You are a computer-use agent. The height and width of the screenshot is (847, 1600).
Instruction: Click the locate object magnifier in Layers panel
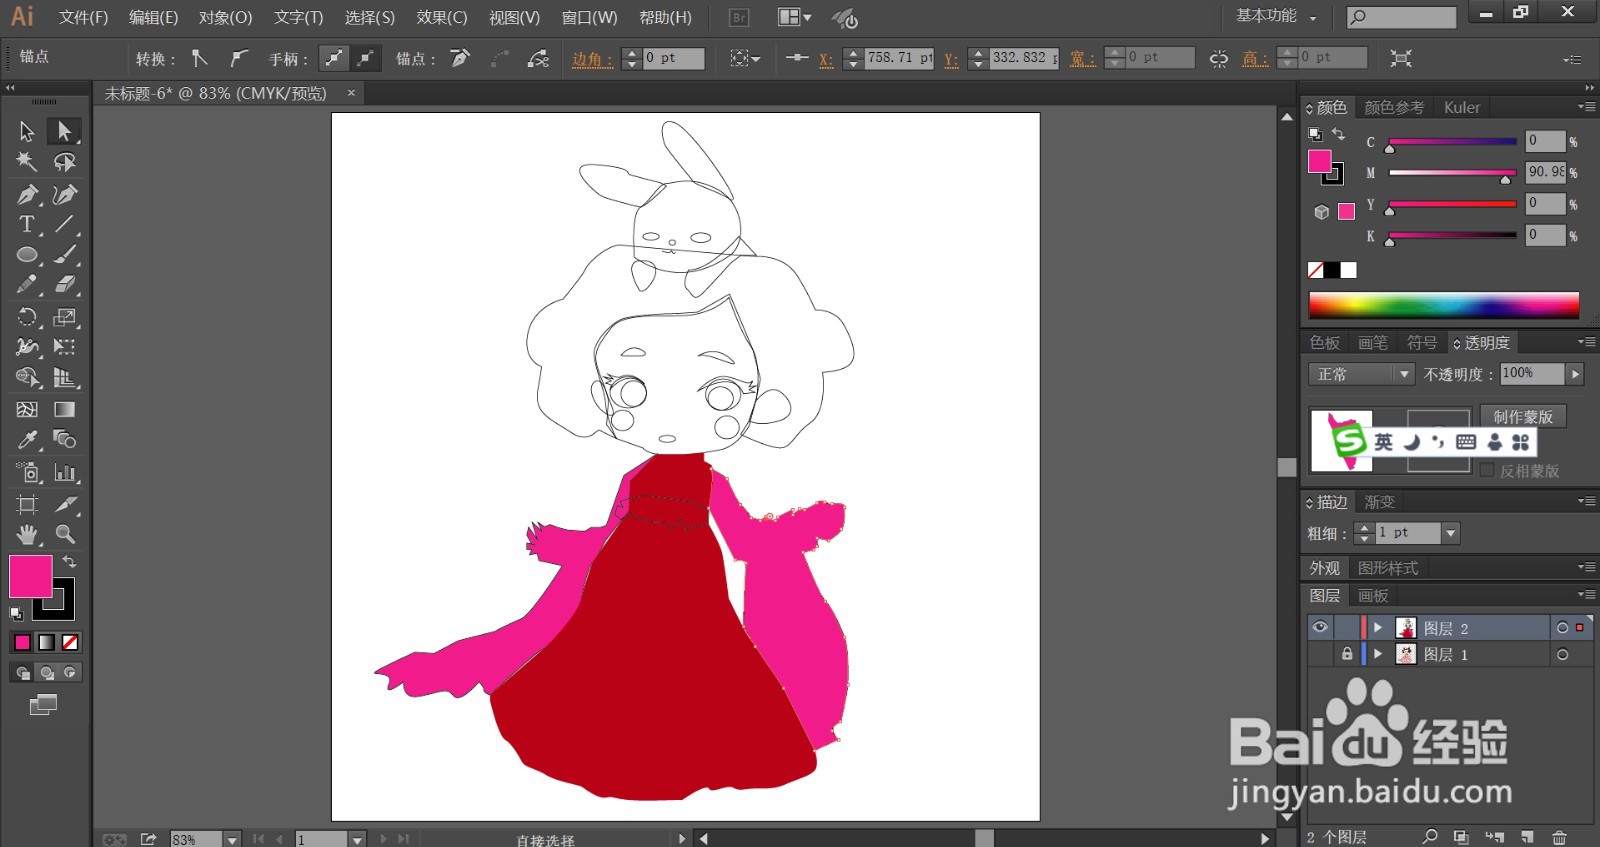pos(1430,836)
